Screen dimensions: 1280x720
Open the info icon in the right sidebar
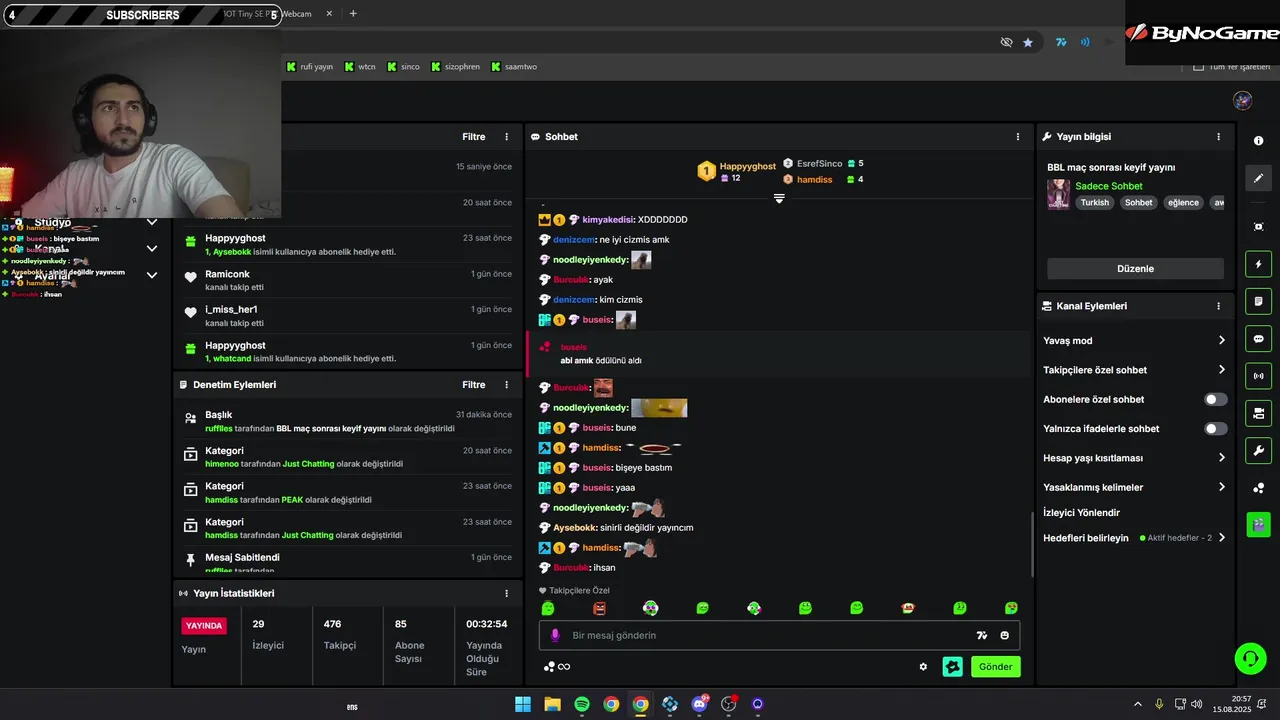(1258, 141)
